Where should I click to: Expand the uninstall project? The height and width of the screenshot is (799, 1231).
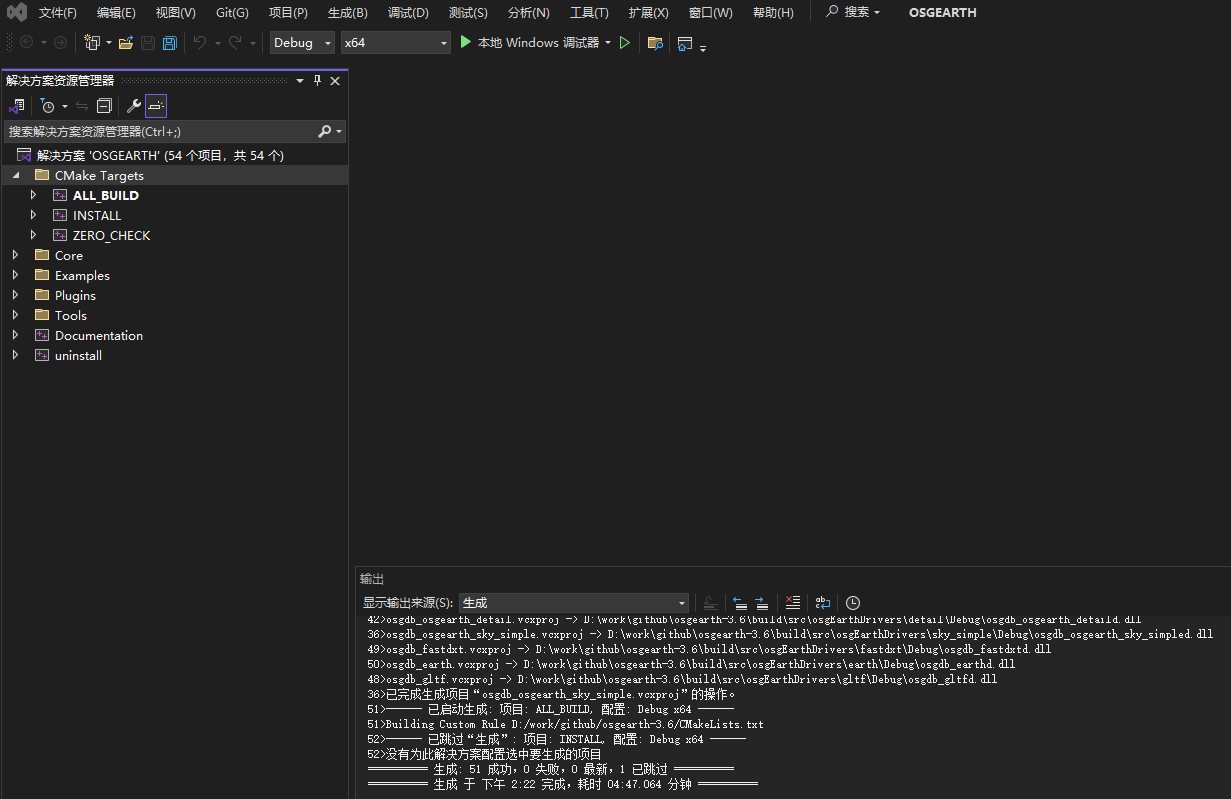click(15, 355)
